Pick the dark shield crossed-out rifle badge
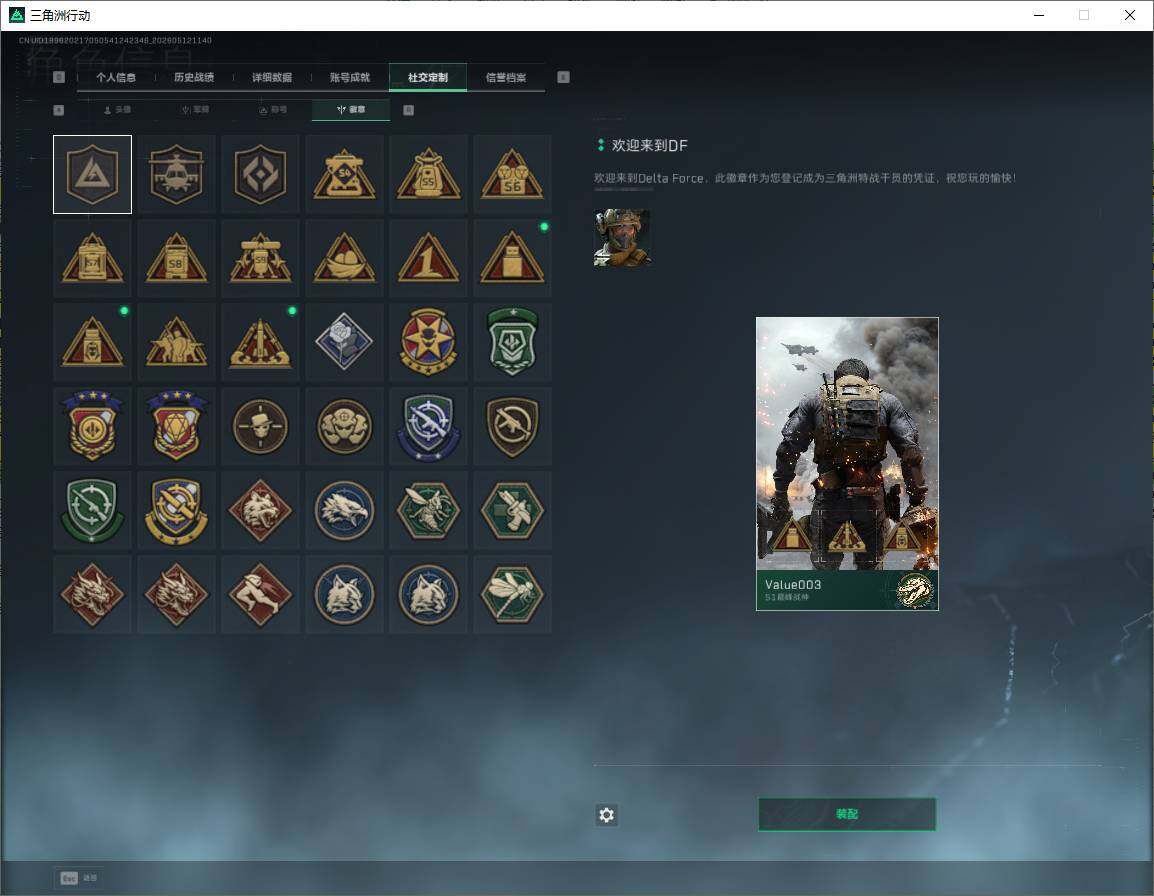 tap(512, 426)
